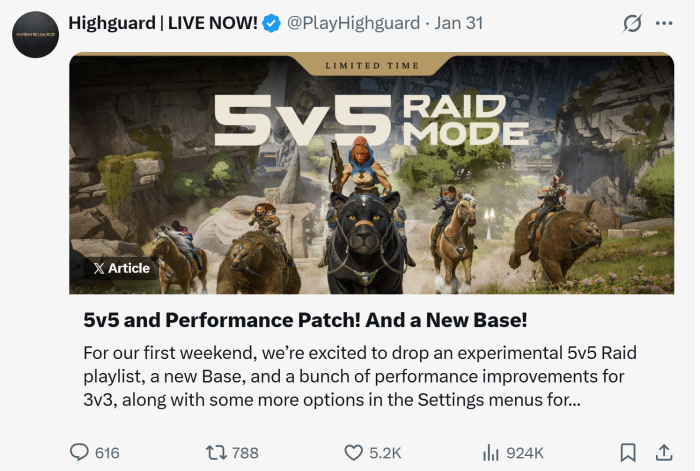Open the Highguard | LIVE NOW! display name
This screenshot has height=471, width=700.
pyautogui.click(x=163, y=23)
